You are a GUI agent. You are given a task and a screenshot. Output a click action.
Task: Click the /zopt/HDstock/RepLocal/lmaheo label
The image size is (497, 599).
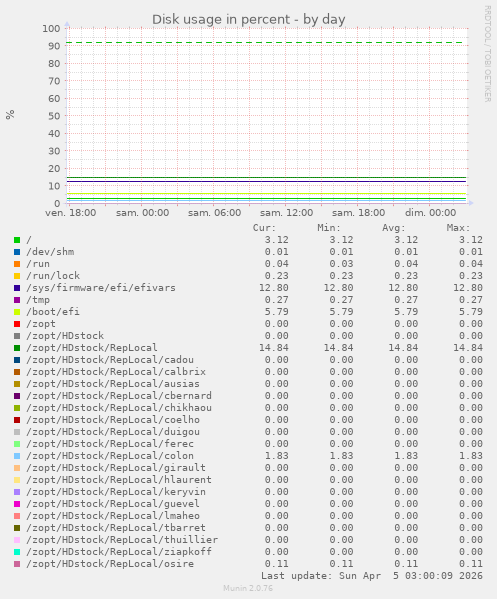[x=113, y=516]
